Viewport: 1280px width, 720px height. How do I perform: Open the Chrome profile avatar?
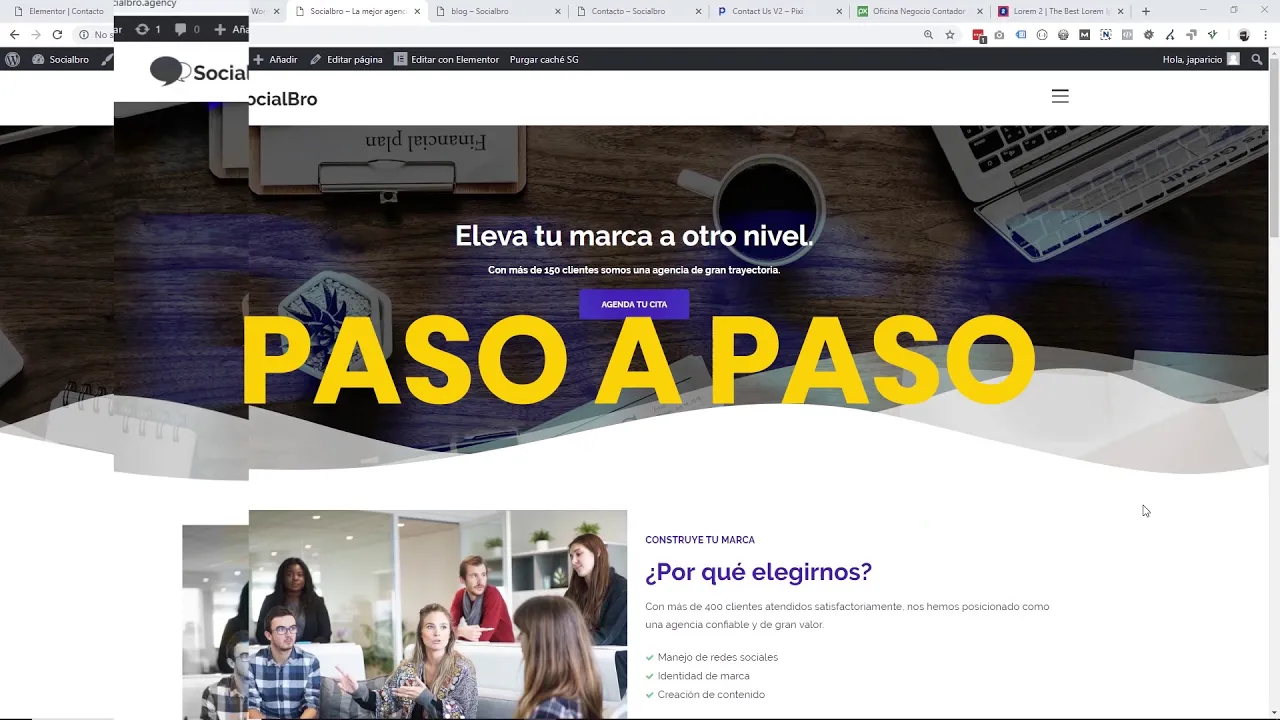tap(1244, 35)
